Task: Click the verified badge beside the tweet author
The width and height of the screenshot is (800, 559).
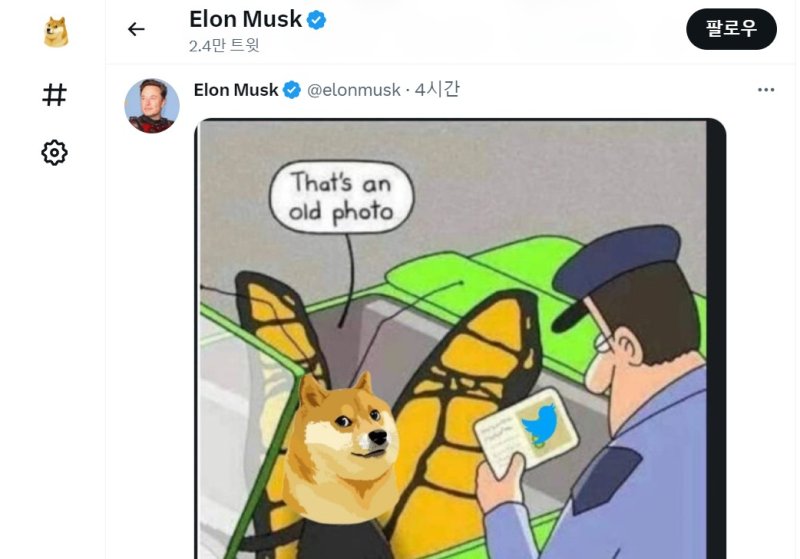Action: tap(292, 90)
